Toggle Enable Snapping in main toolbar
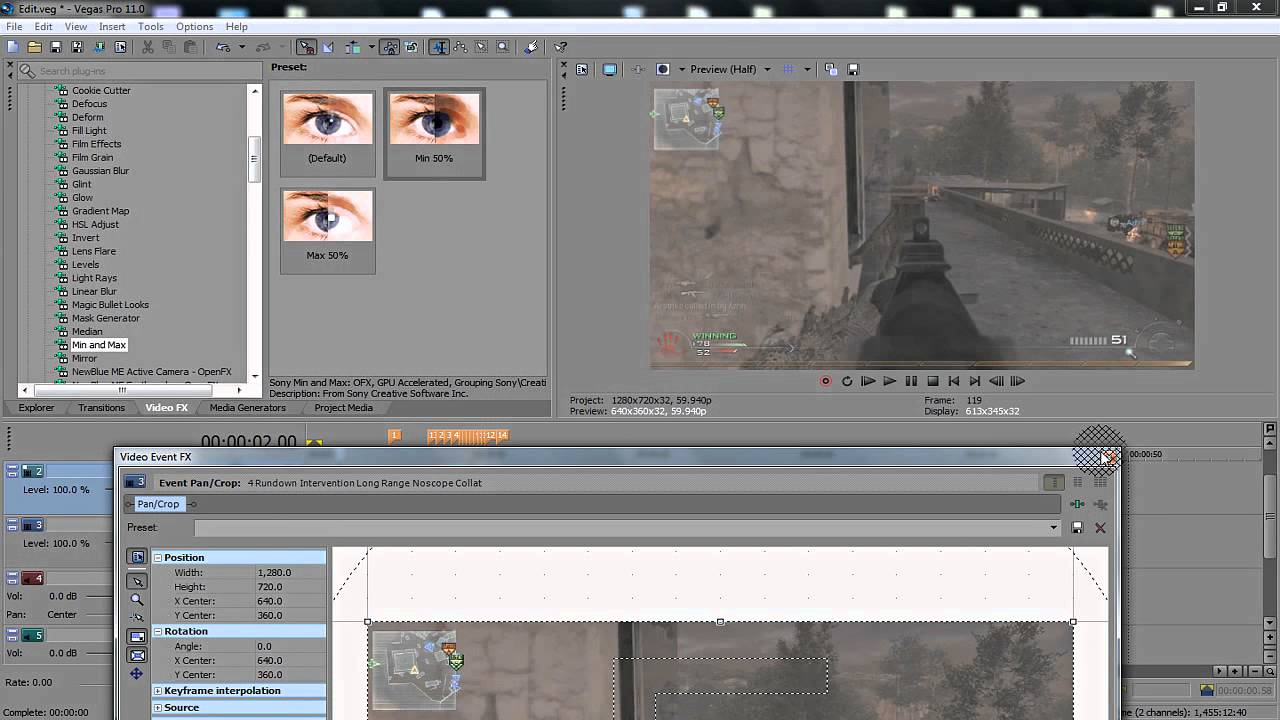The height and width of the screenshot is (720, 1280). tap(306, 47)
